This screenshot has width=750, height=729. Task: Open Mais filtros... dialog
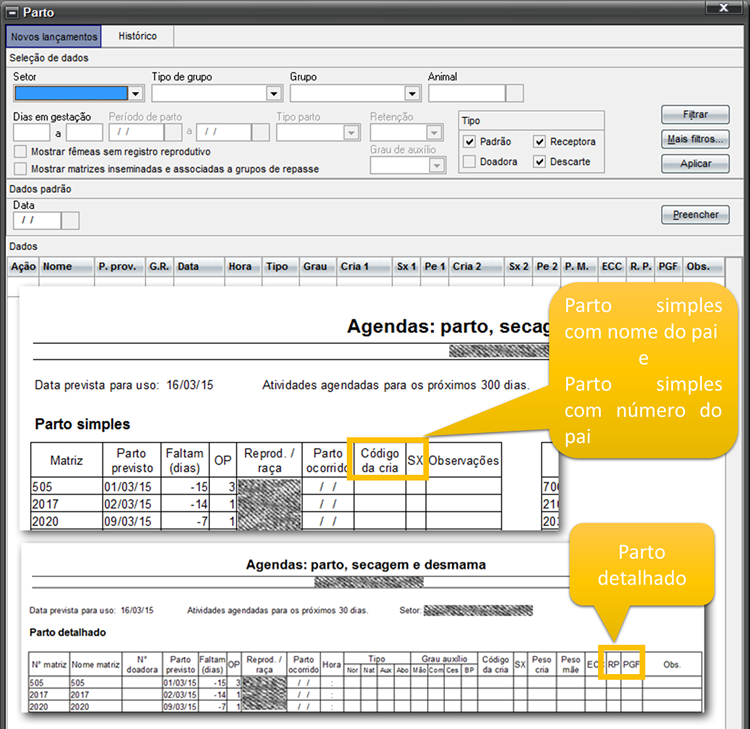pos(695,139)
